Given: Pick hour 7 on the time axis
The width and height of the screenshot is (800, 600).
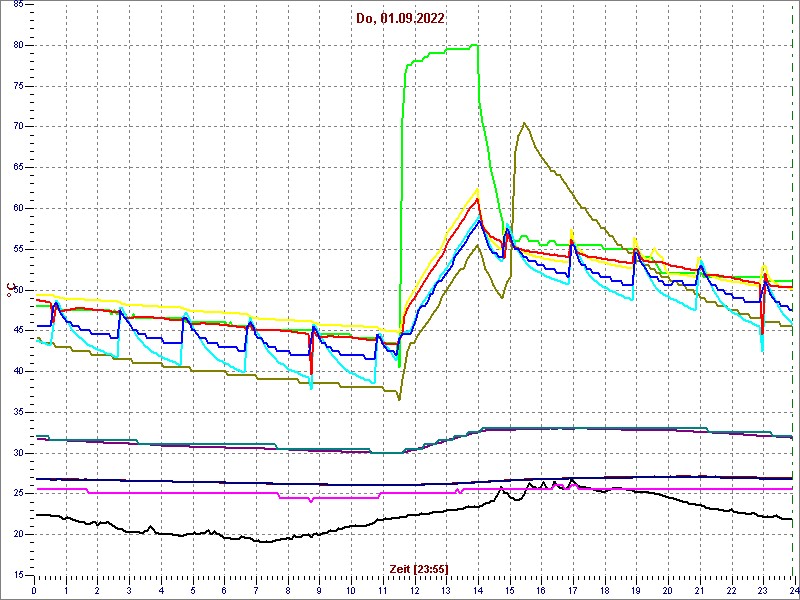Looking at the screenshot, I should click(256, 590).
